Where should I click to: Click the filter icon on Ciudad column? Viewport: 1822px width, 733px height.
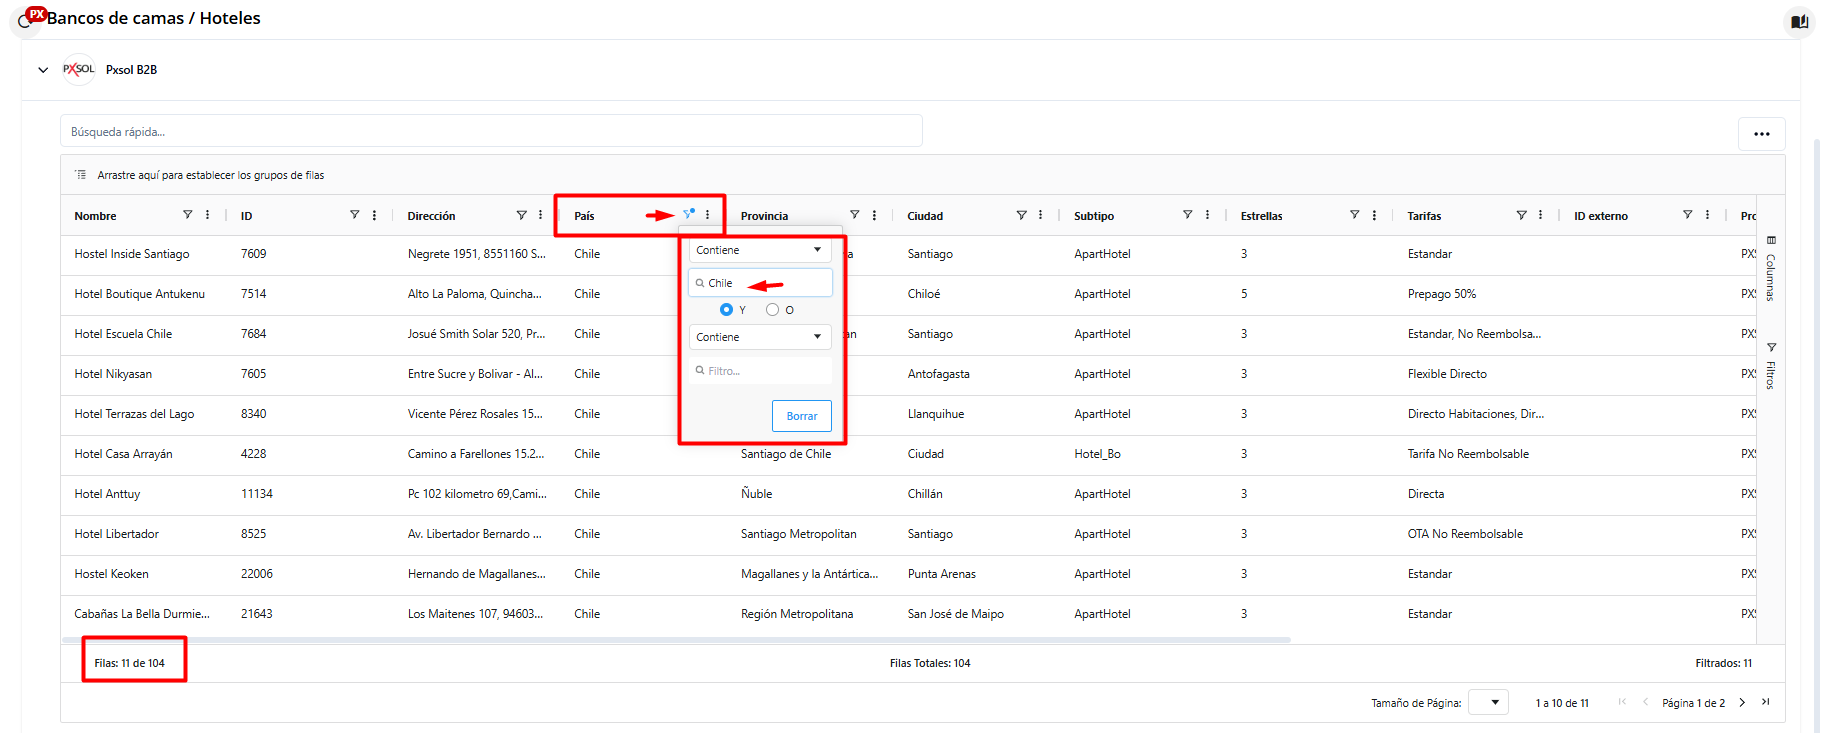point(1021,215)
